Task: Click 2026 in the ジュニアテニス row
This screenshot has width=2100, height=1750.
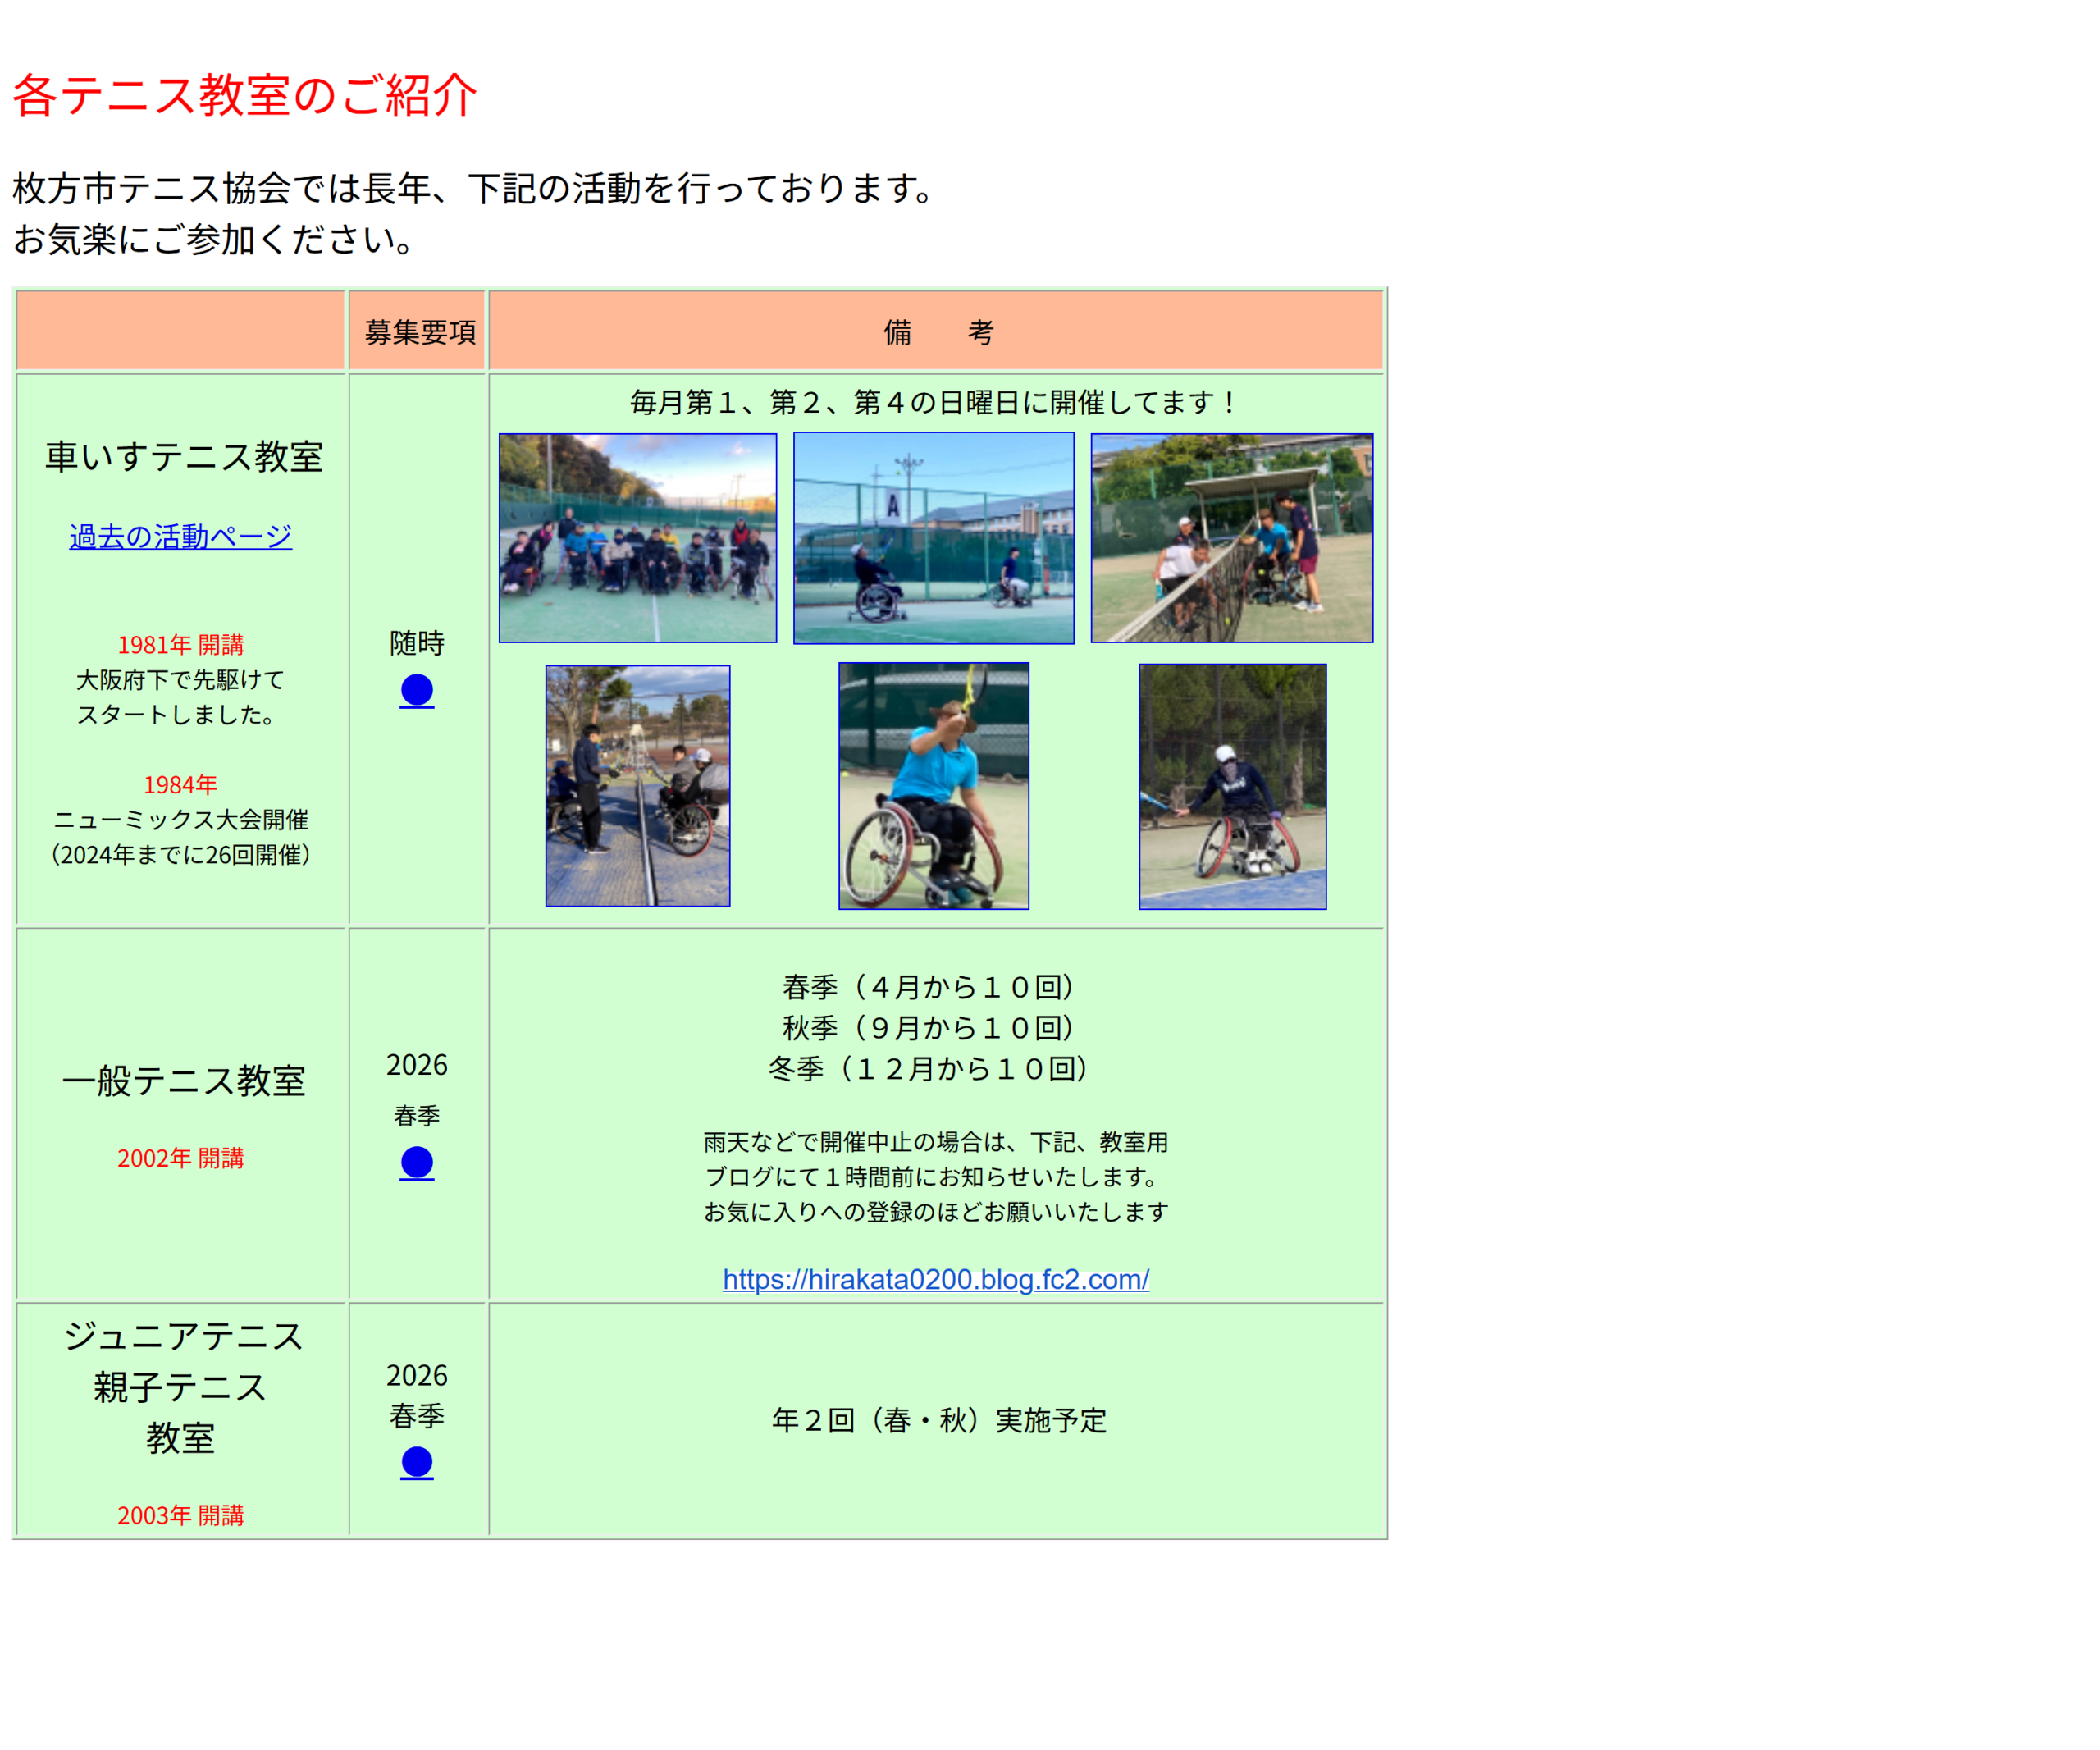Action: pyautogui.click(x=417, y=1376)
